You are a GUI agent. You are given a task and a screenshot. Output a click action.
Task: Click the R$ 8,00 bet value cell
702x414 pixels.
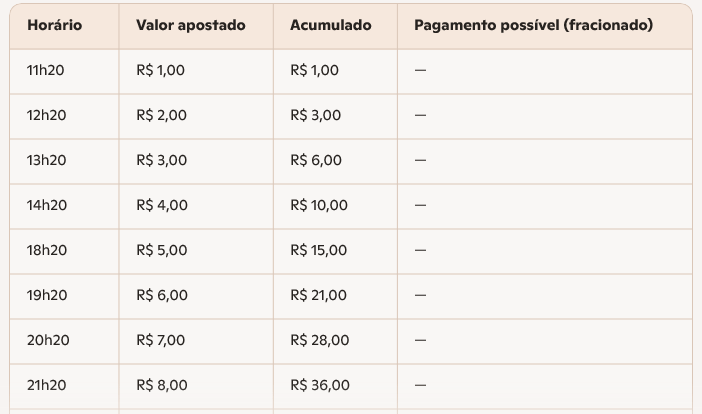(x=161, y=386)
